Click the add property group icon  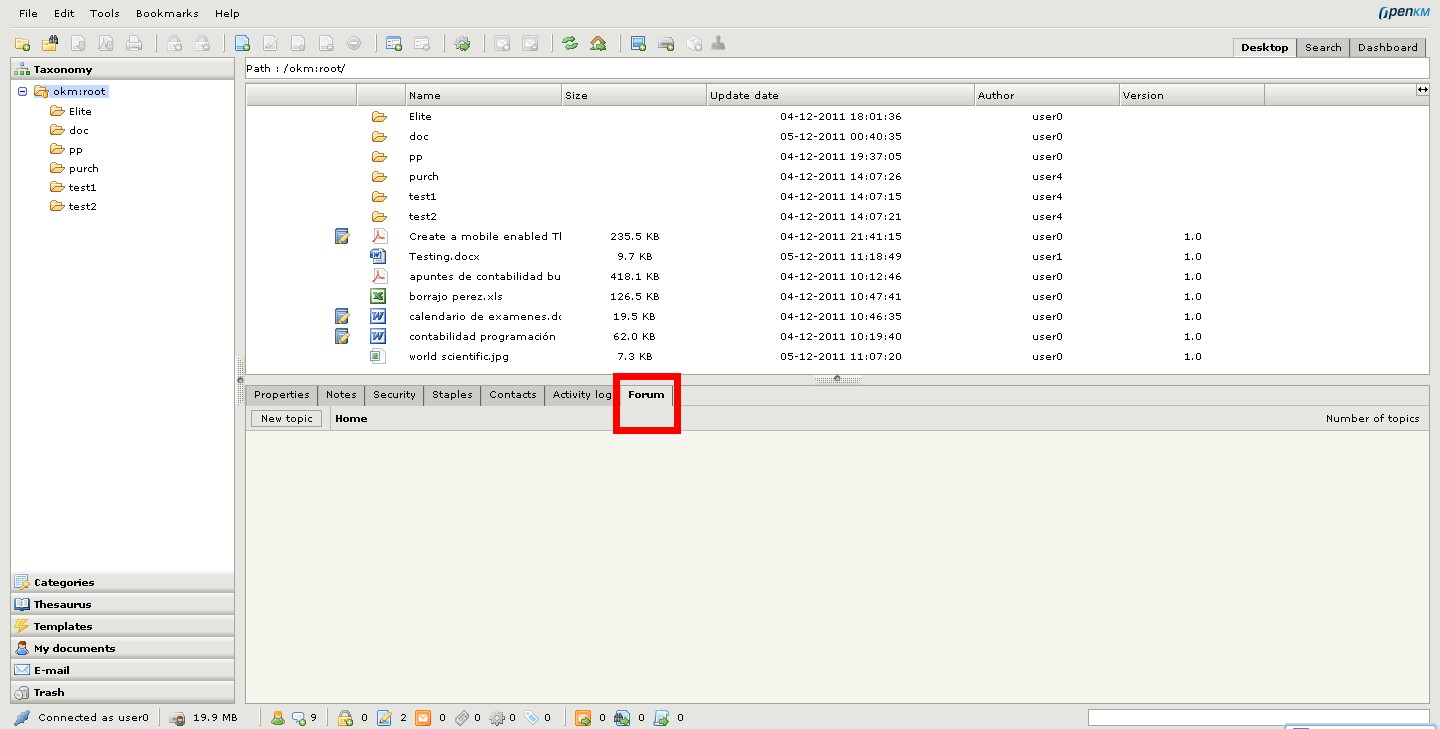point(394,44)
